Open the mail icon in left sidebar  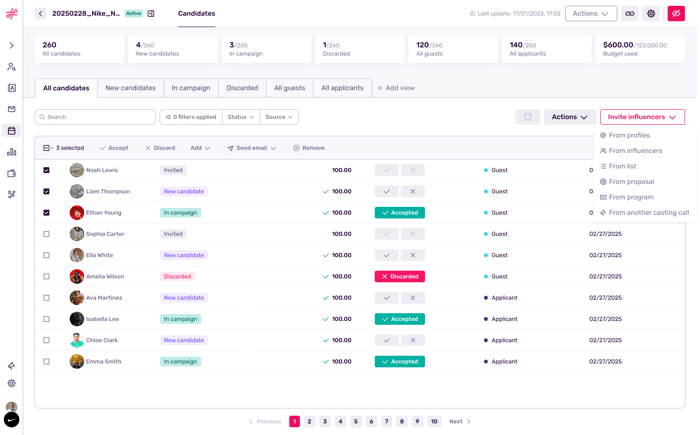point(12,109)
